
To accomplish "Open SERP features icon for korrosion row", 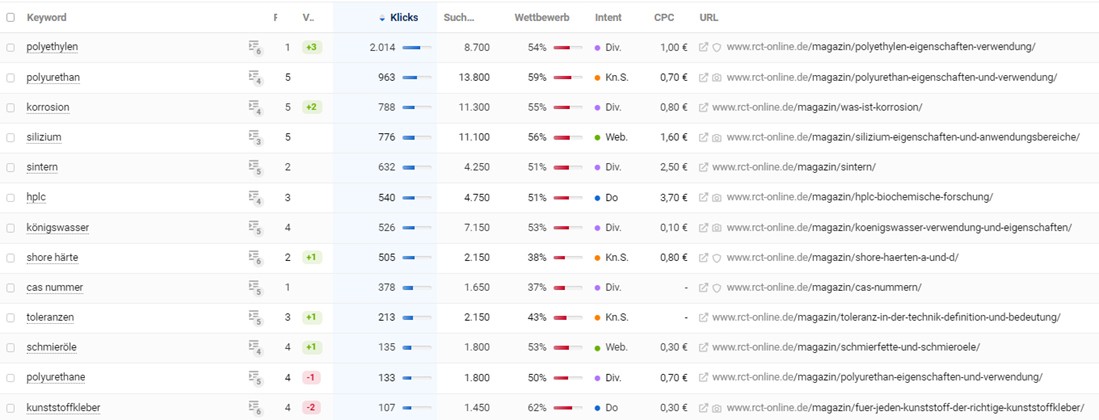I will (255, 108).
